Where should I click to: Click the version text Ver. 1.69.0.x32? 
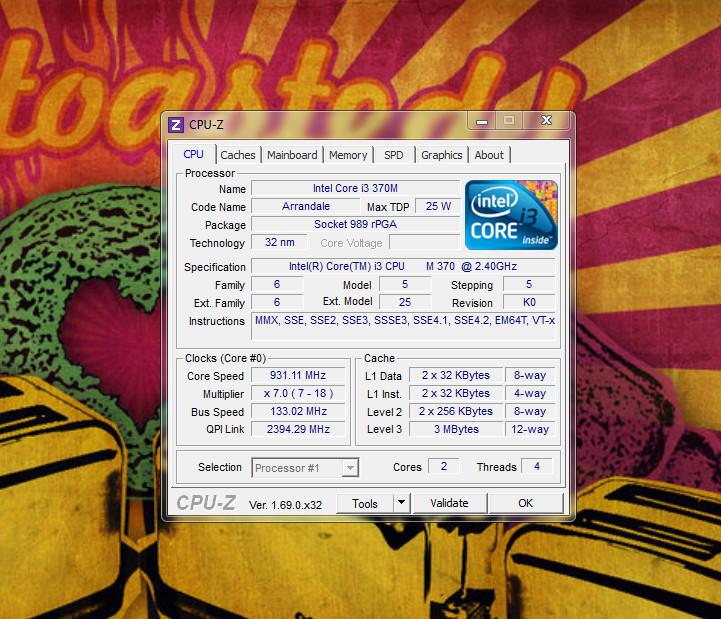285,505
